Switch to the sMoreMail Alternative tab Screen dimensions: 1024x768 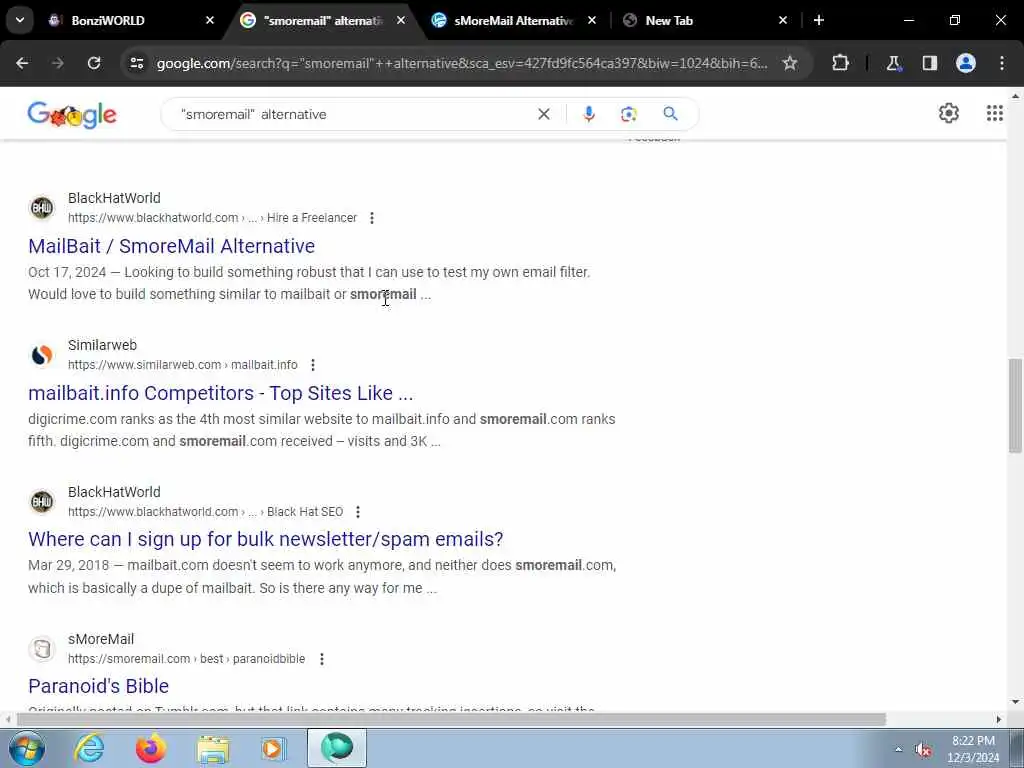513,21
